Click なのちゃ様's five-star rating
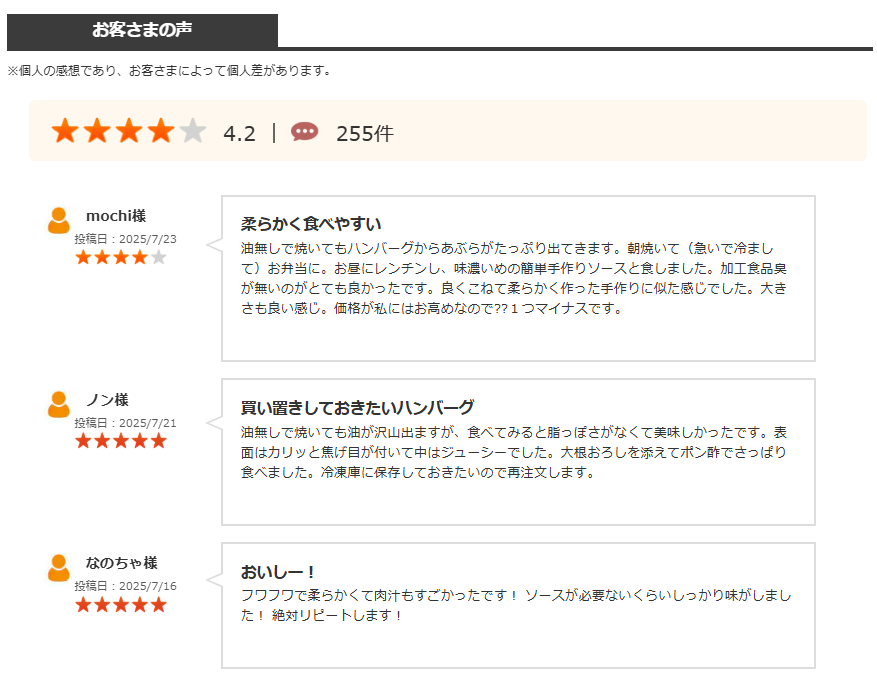The height and width of the screenshot is (677, 877). click(x=121, y=605)
